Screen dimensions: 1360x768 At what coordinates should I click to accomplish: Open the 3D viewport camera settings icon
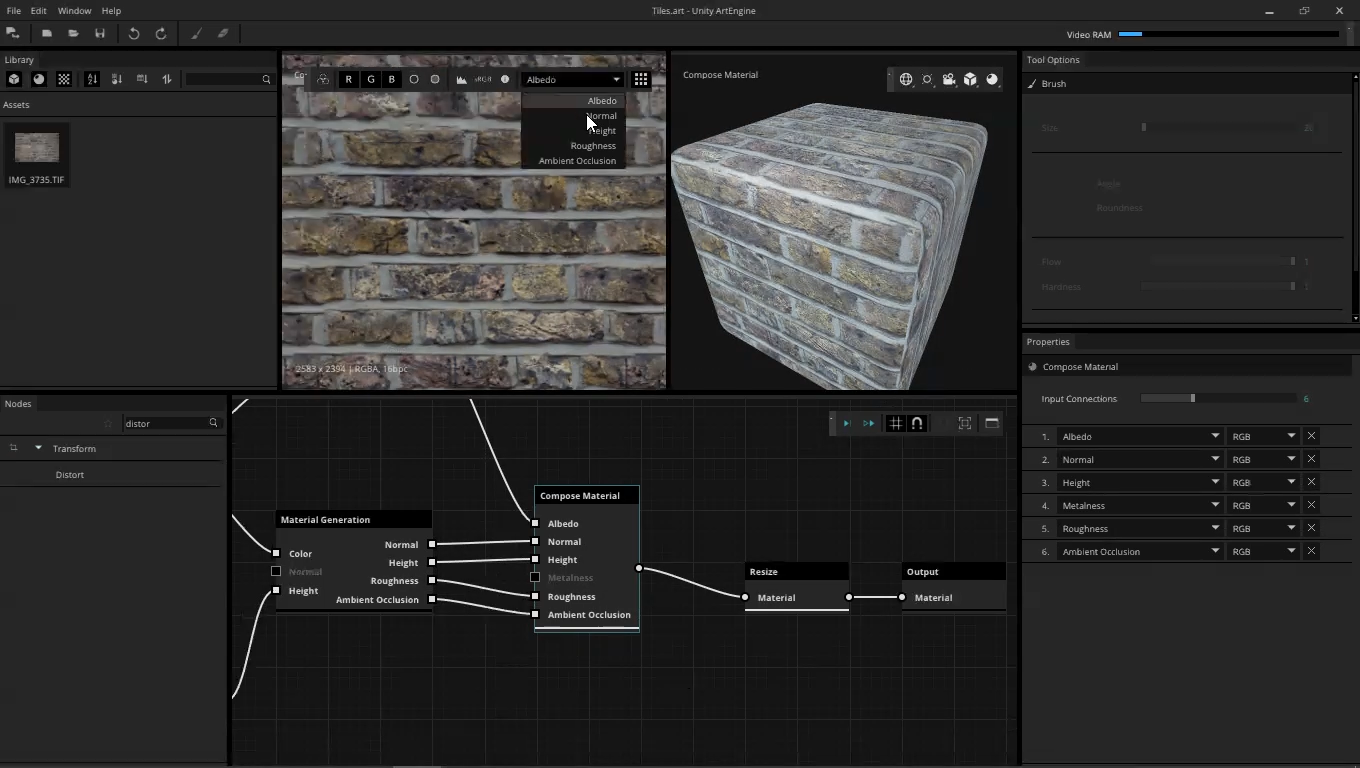pos(948,79)
